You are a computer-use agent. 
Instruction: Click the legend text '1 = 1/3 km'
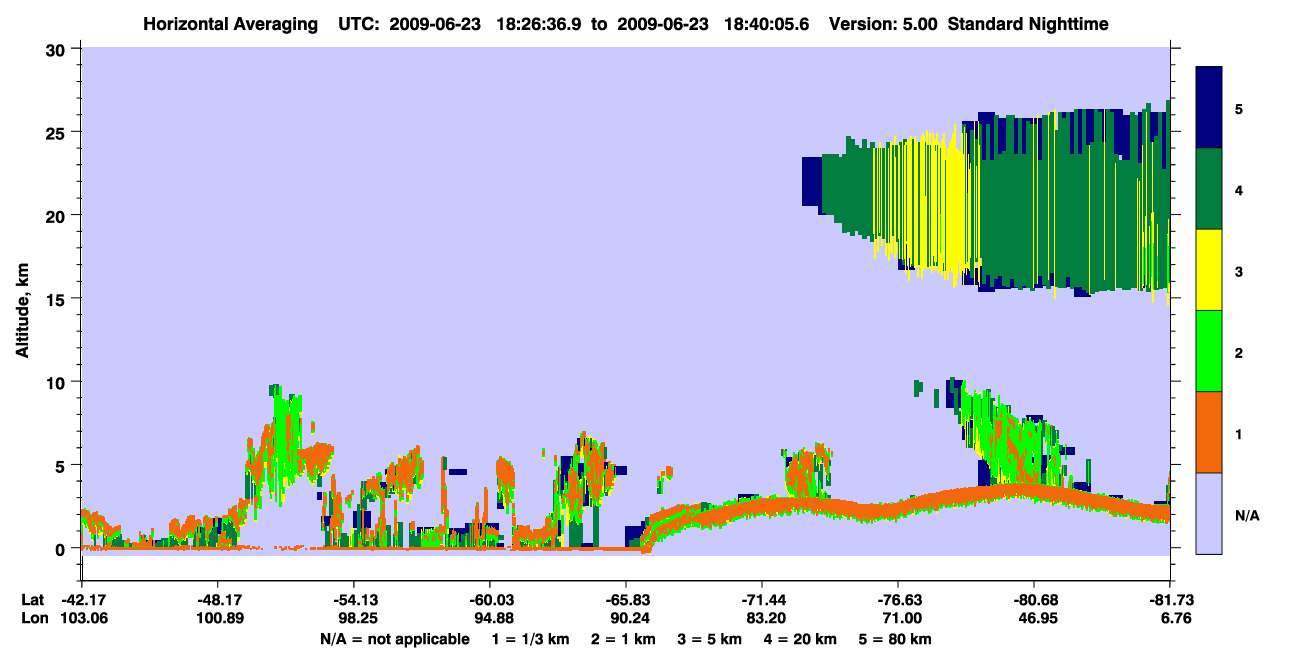tap(530, 639)
